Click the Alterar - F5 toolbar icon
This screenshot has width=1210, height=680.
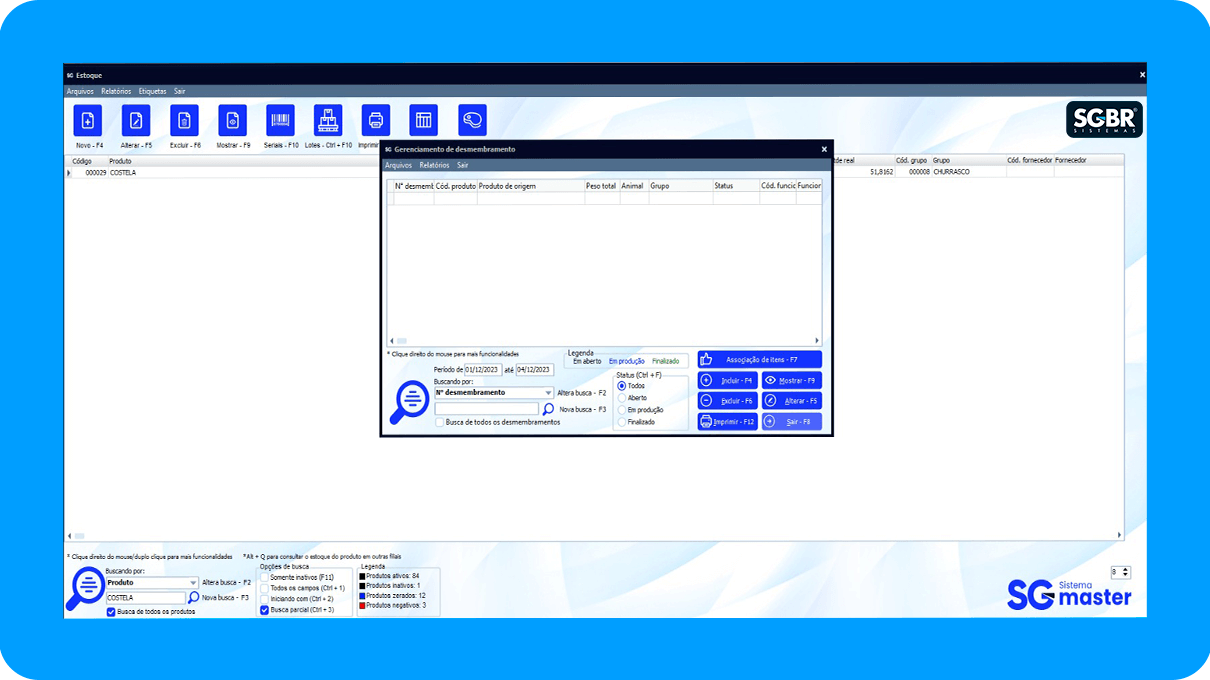(136, 120)
